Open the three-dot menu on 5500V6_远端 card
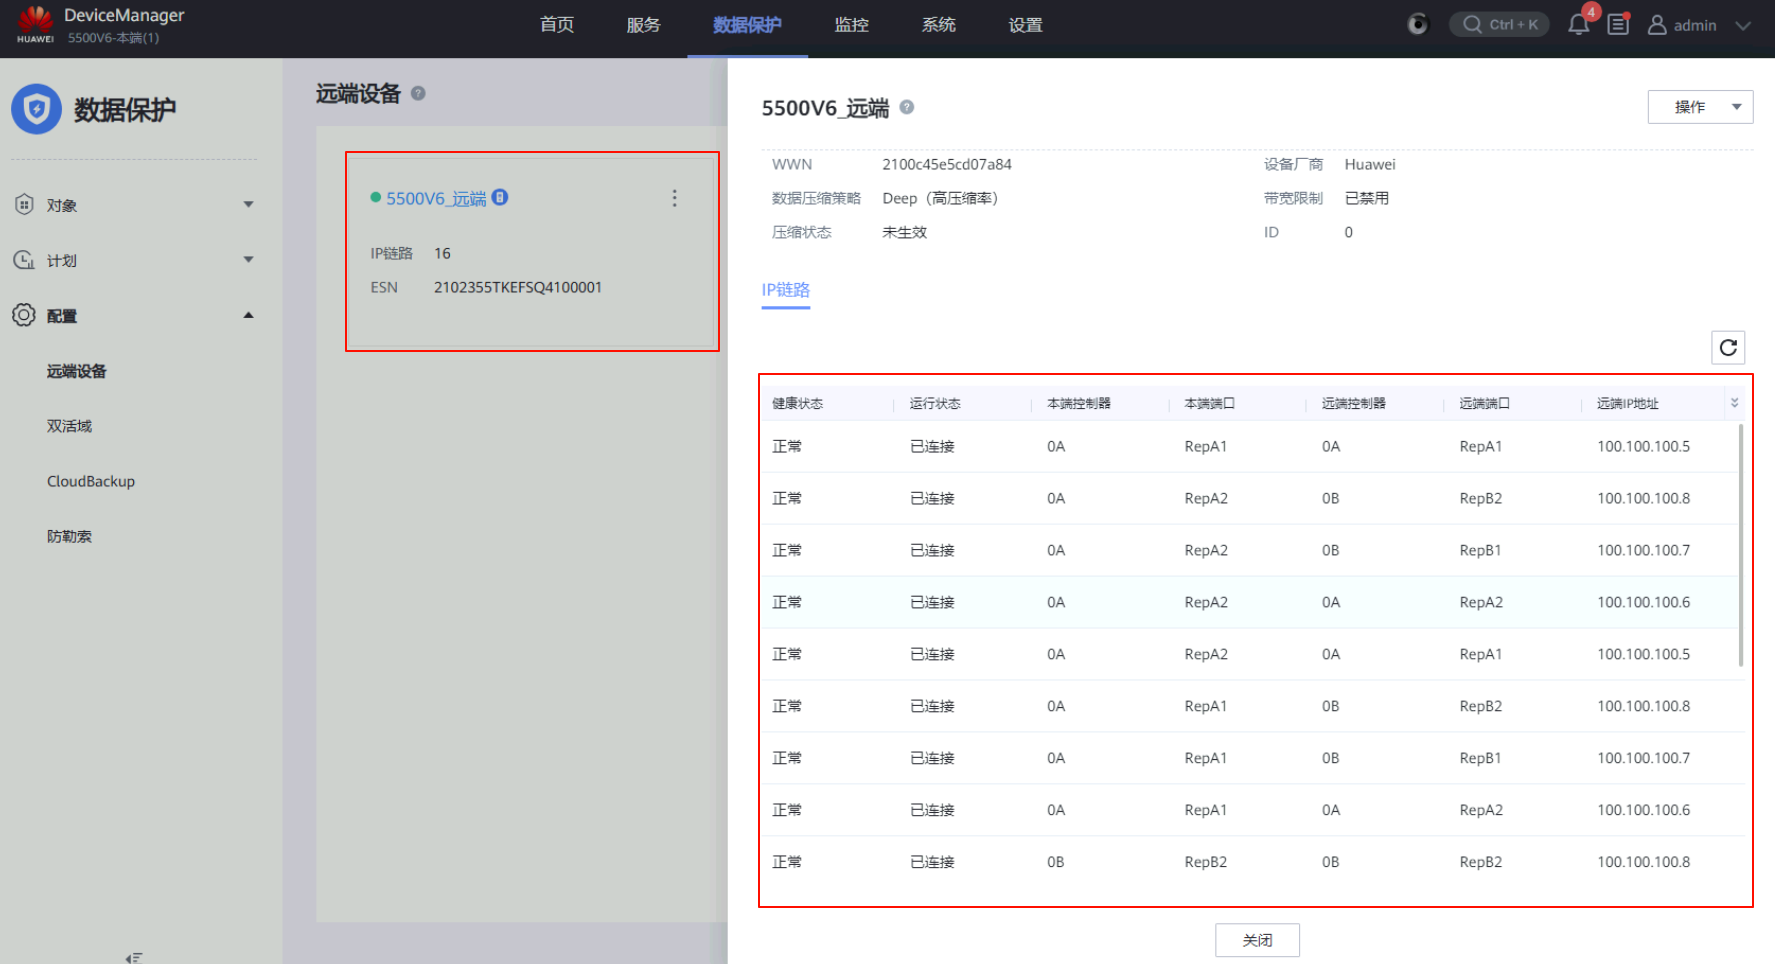This screenshot has width=1775, height=964. (x=674, y=198)
